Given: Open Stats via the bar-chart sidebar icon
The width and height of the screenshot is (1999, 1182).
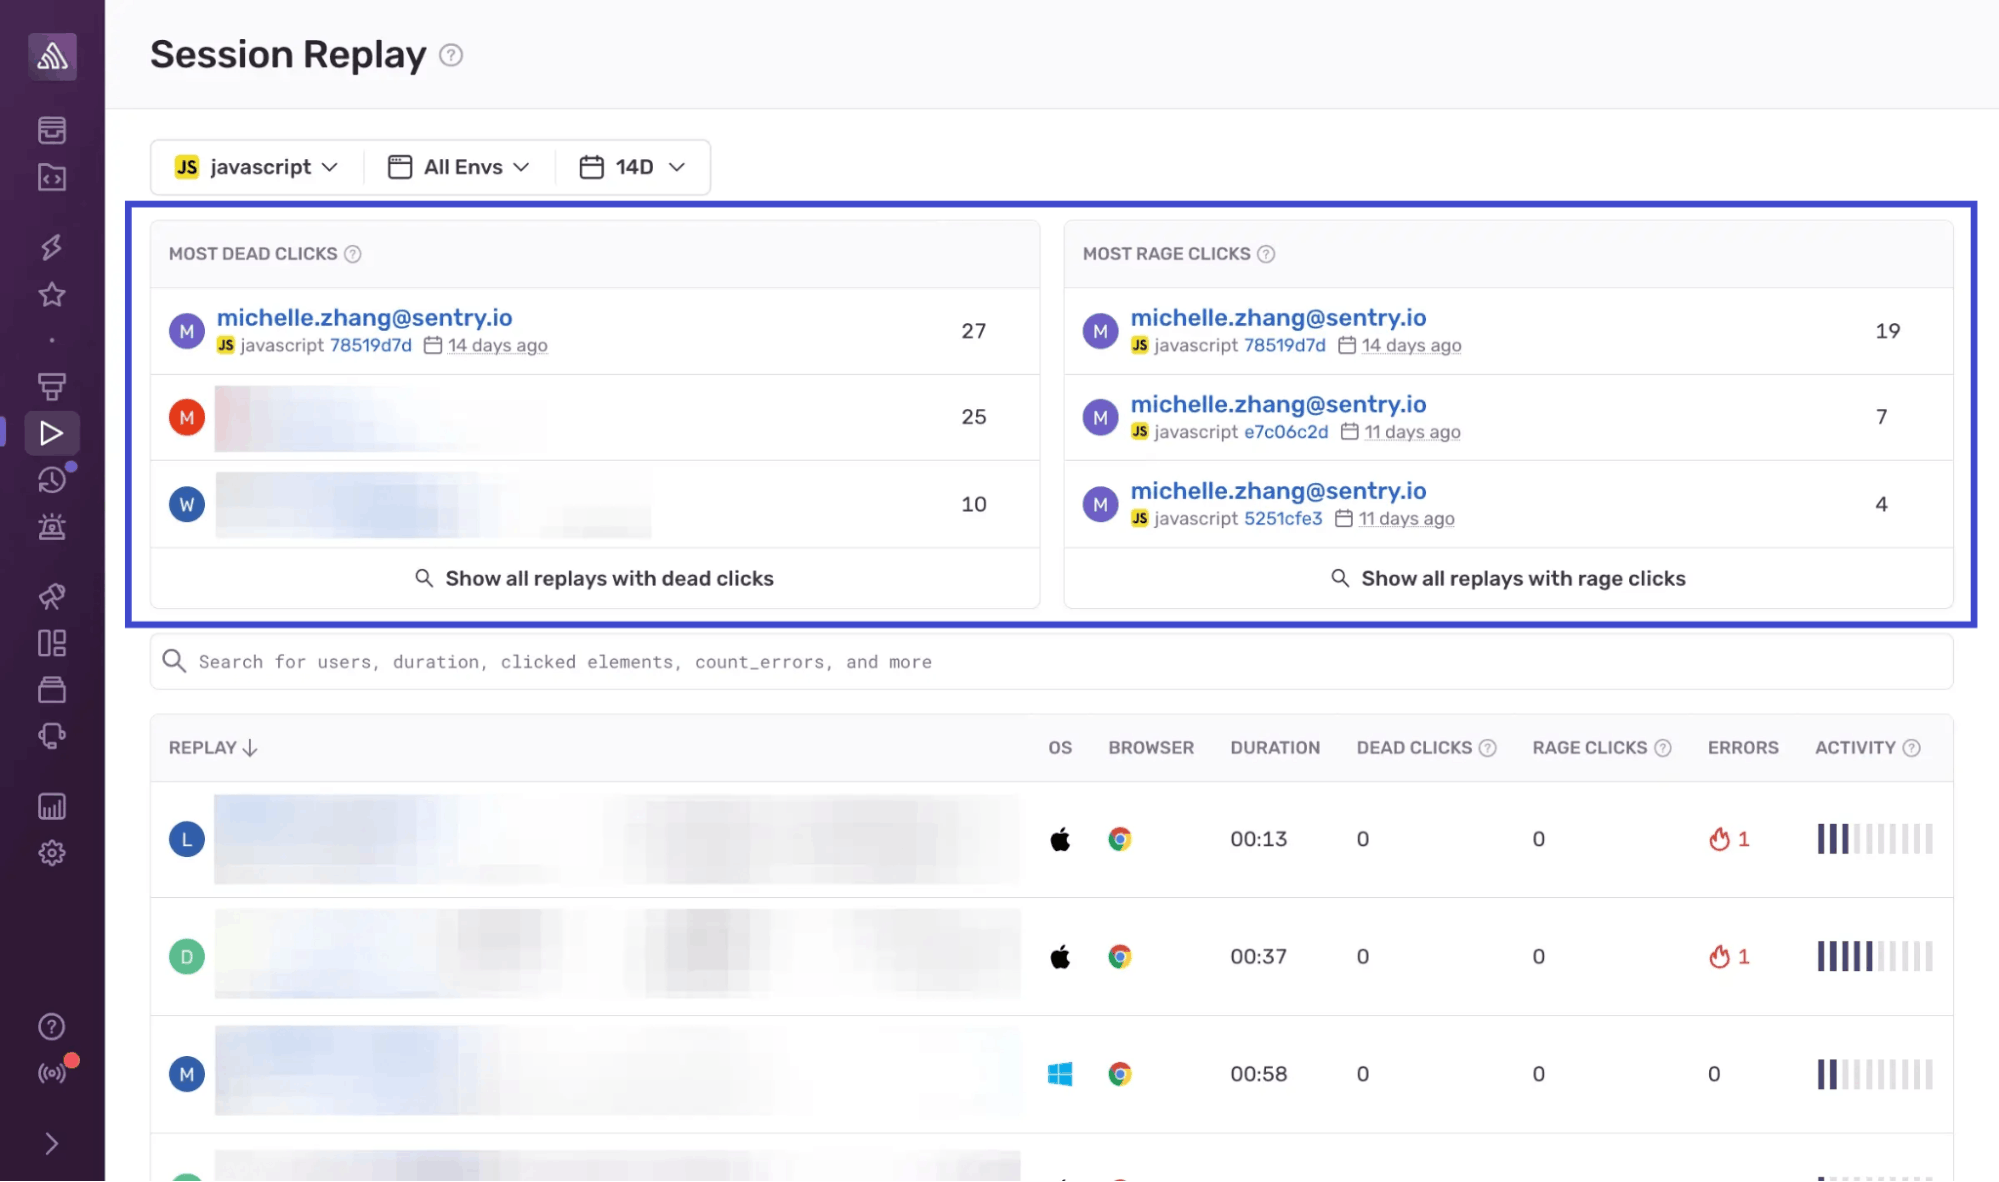Looking at the screenshot, I should [x=51, y=806].
